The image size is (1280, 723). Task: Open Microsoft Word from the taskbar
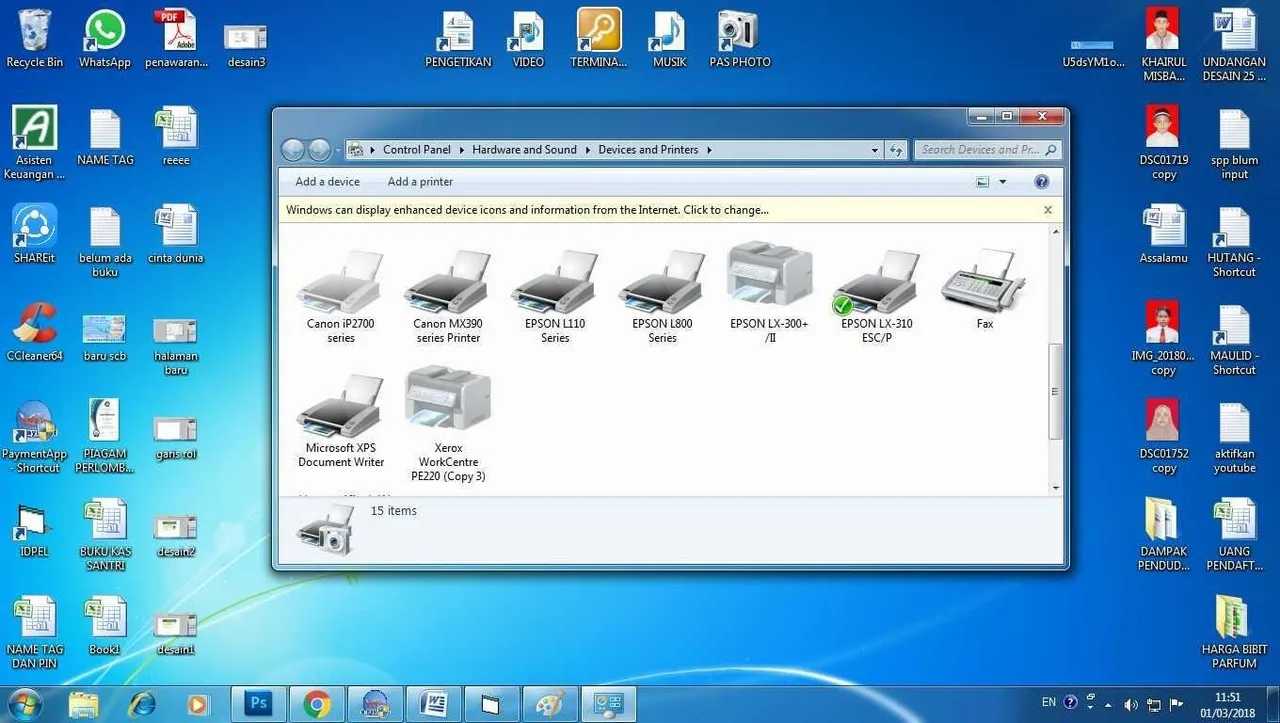(x=434, y=704)
